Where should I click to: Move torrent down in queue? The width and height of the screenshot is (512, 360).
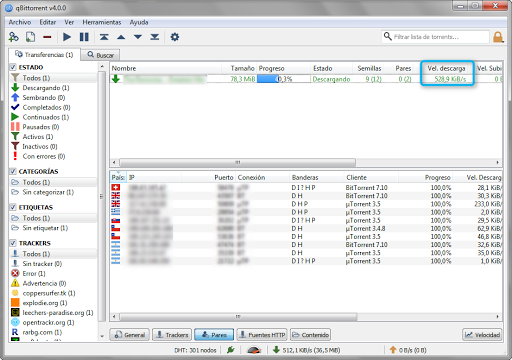[138, 37]
